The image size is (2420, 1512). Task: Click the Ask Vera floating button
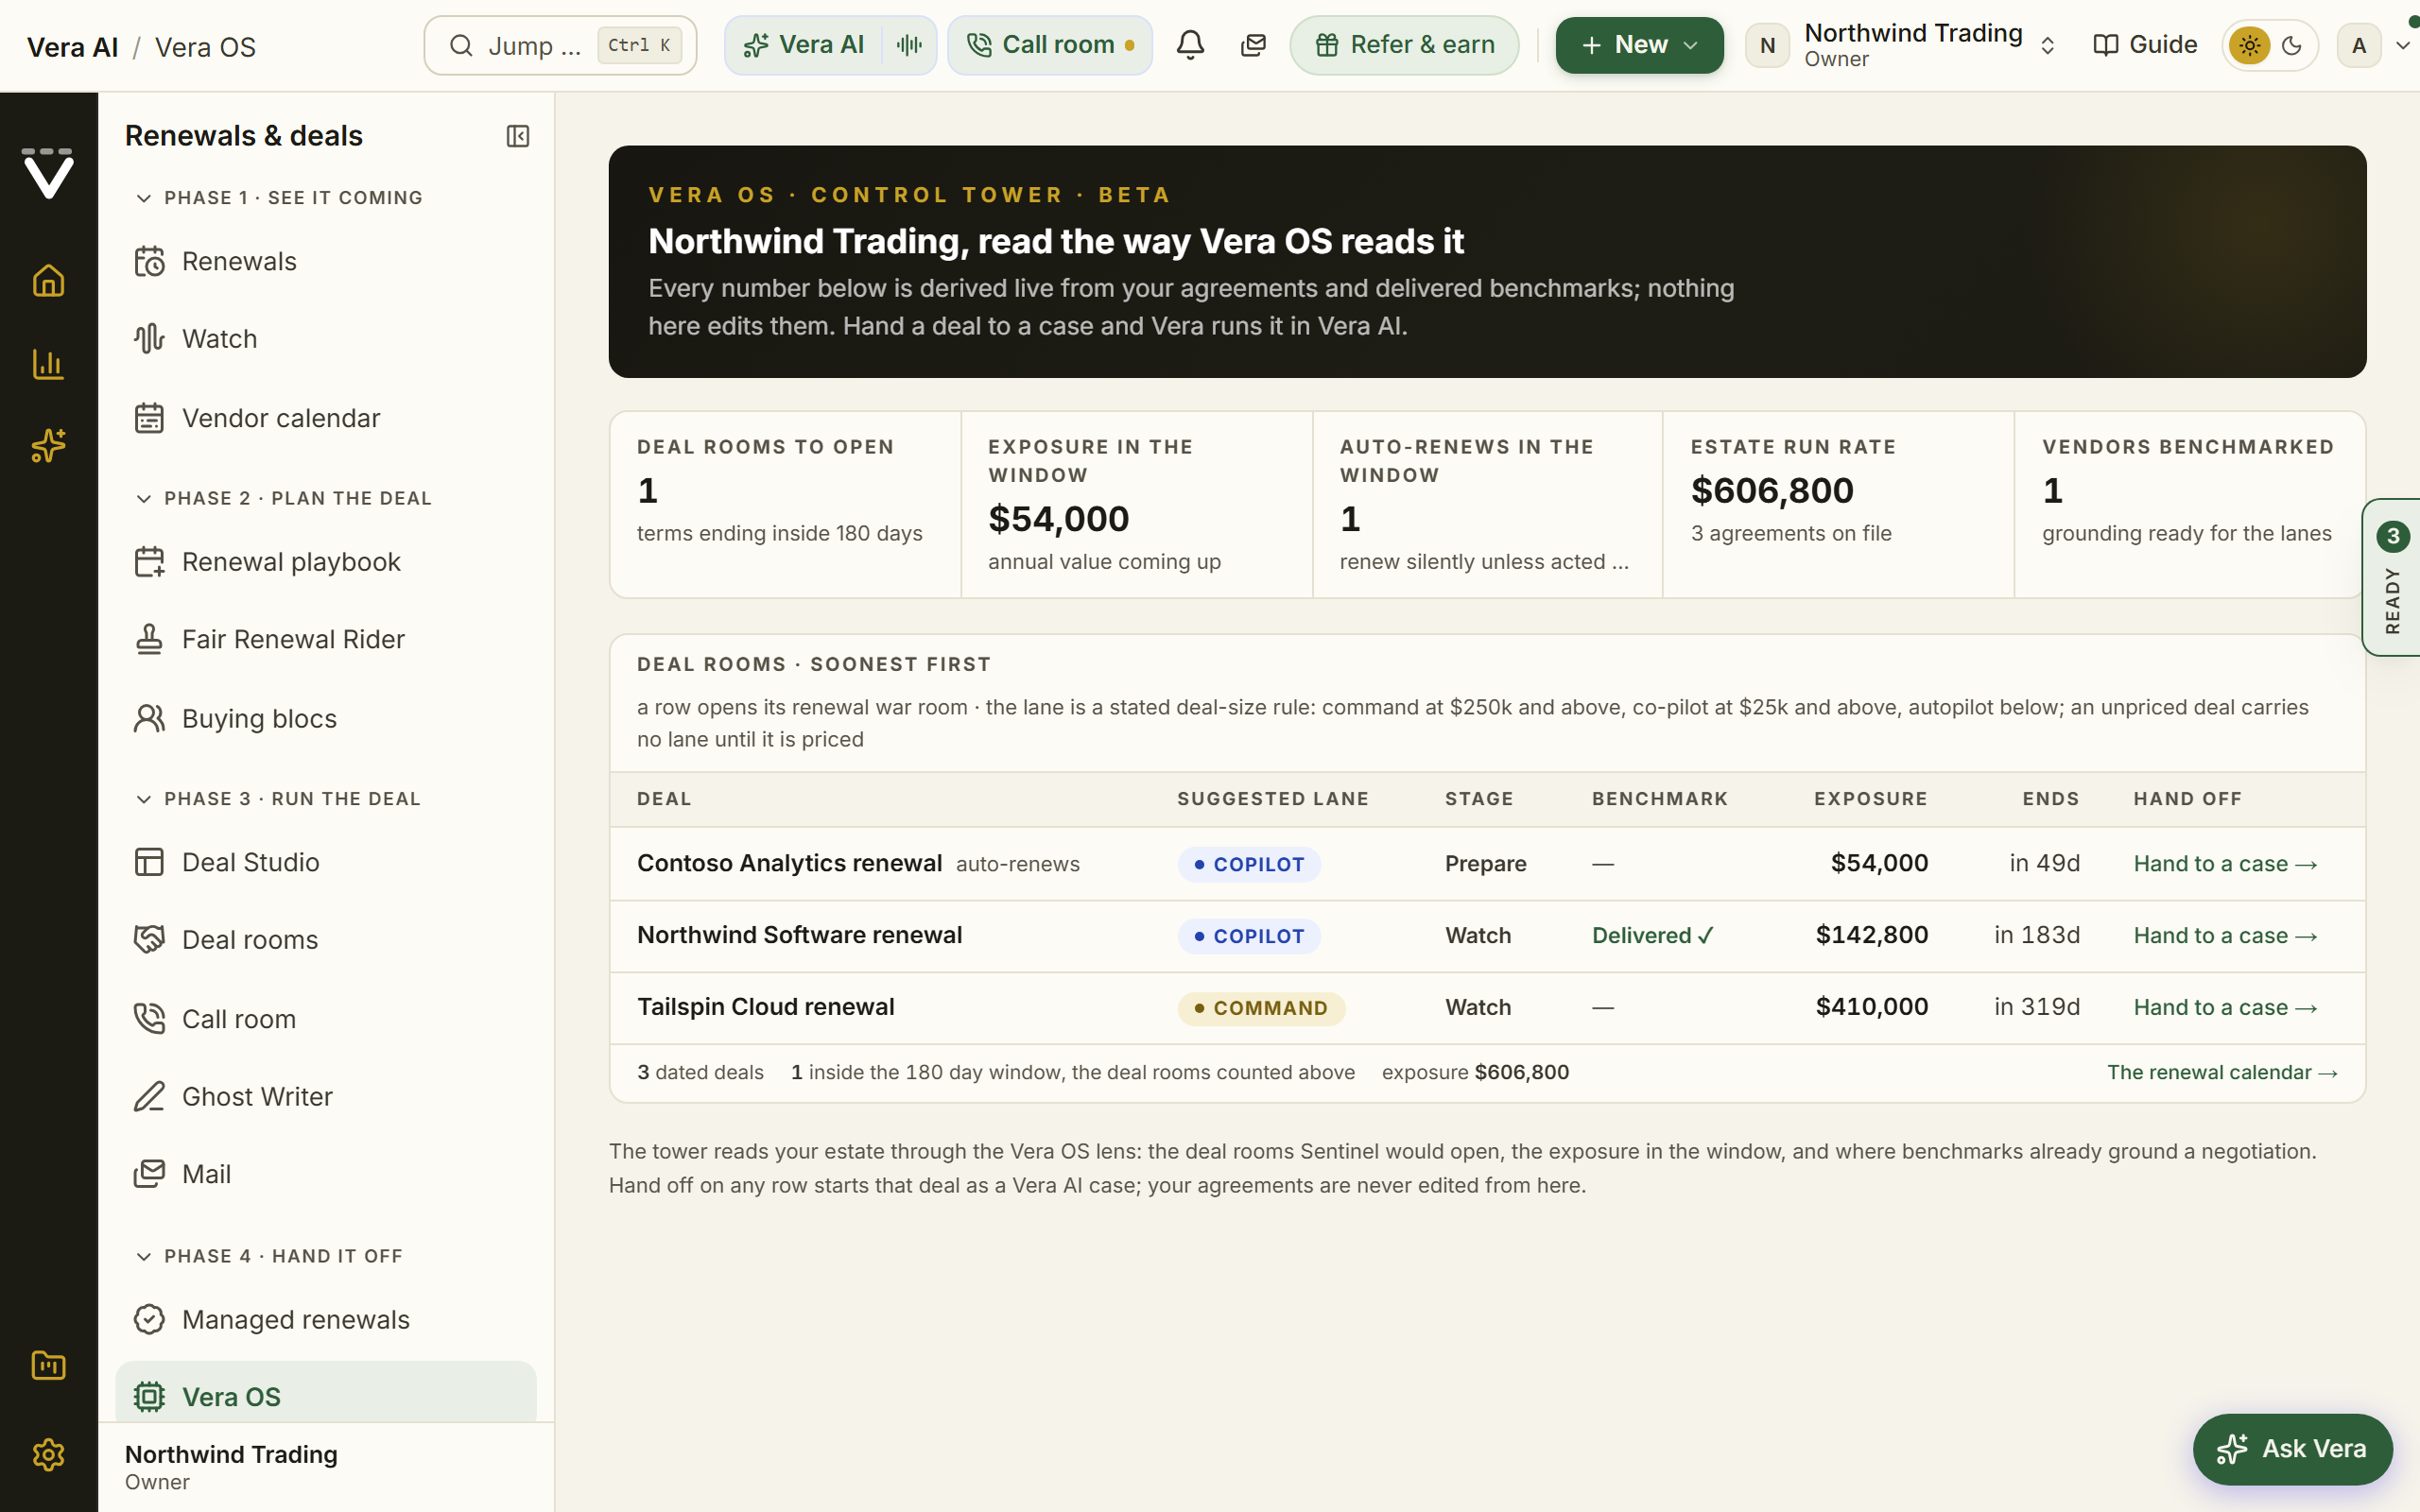2292,1449
